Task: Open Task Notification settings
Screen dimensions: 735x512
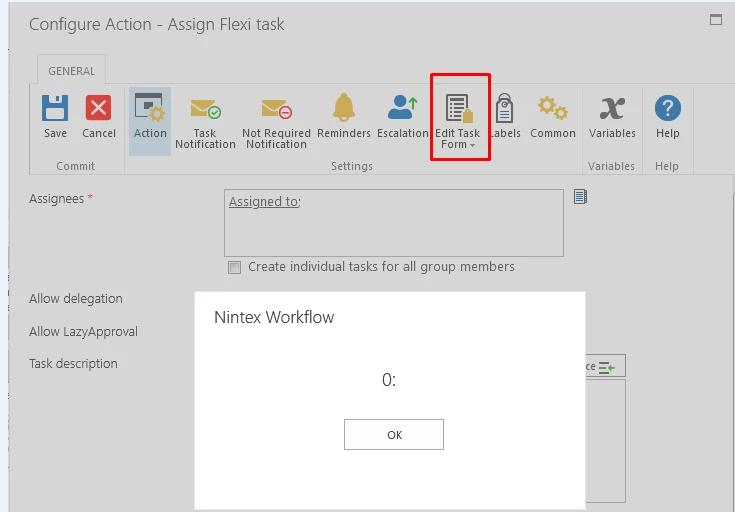Action: tap(205, 123)
